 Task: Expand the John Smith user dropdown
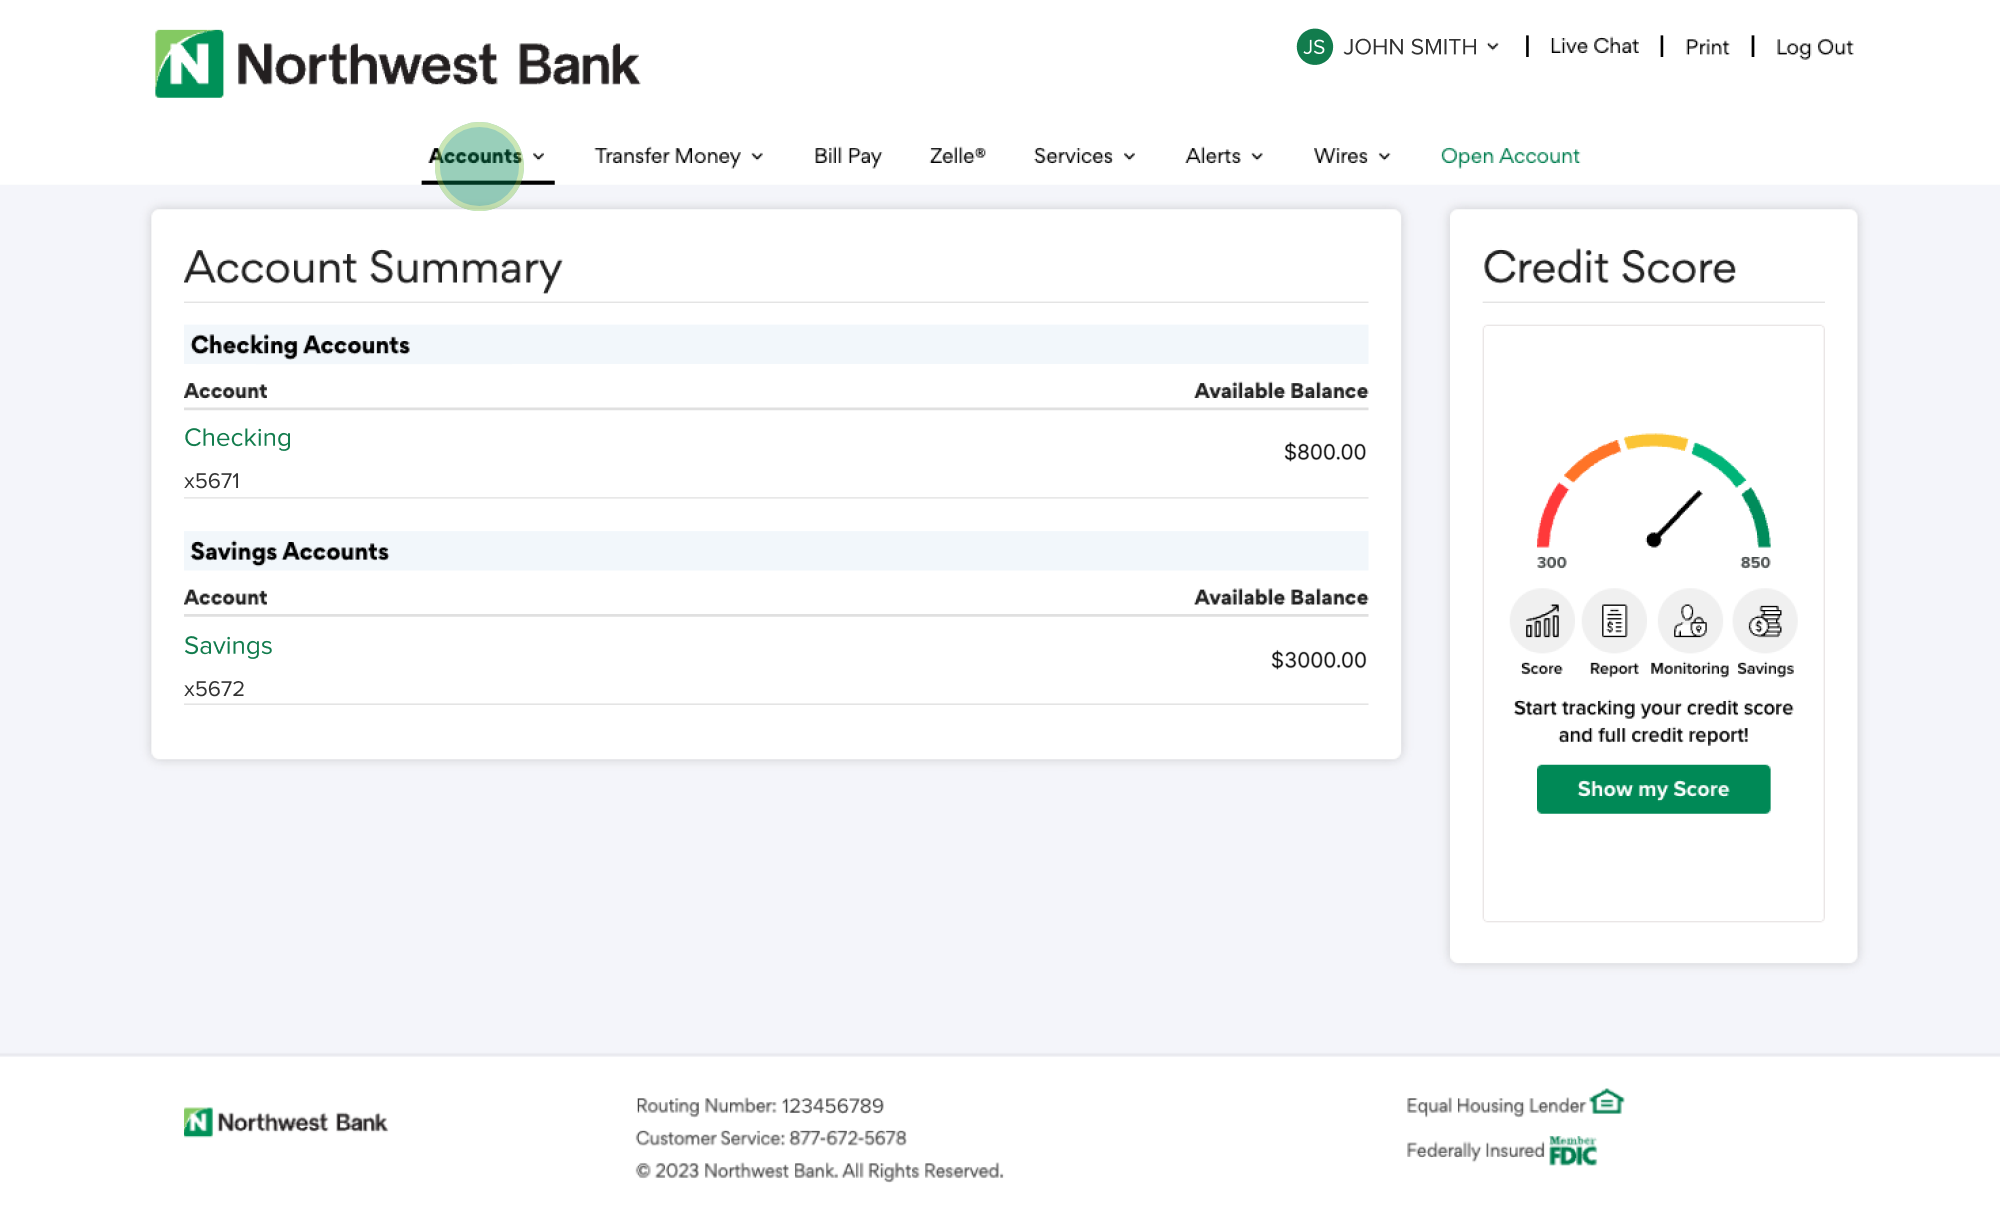1420,47
